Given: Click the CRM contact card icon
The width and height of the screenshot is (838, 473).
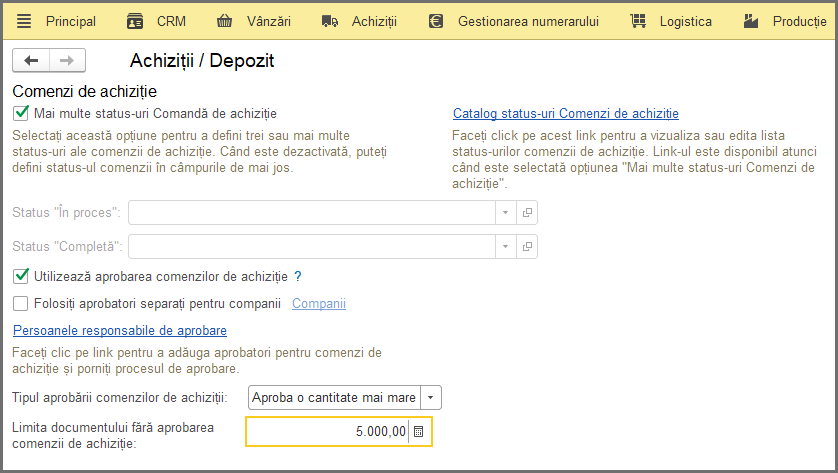Looking at the screenshot, I should coord(135,21).
